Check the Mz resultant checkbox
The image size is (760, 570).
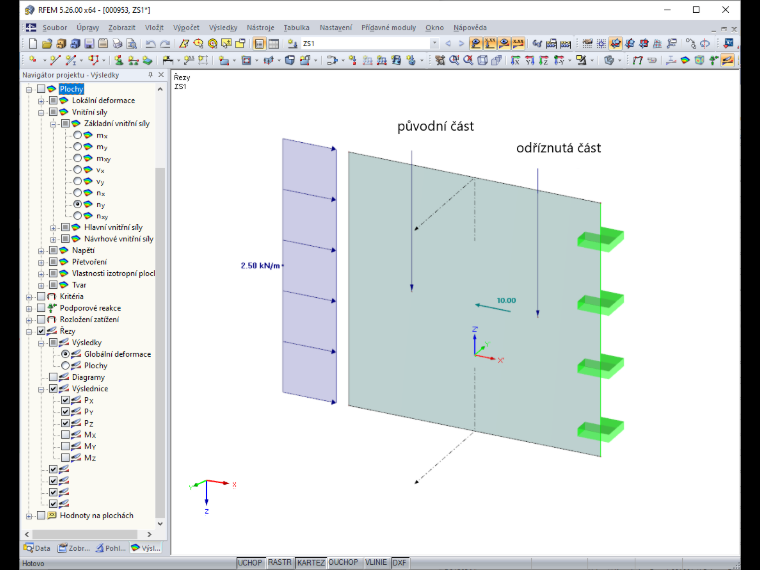tap(65, 458)
